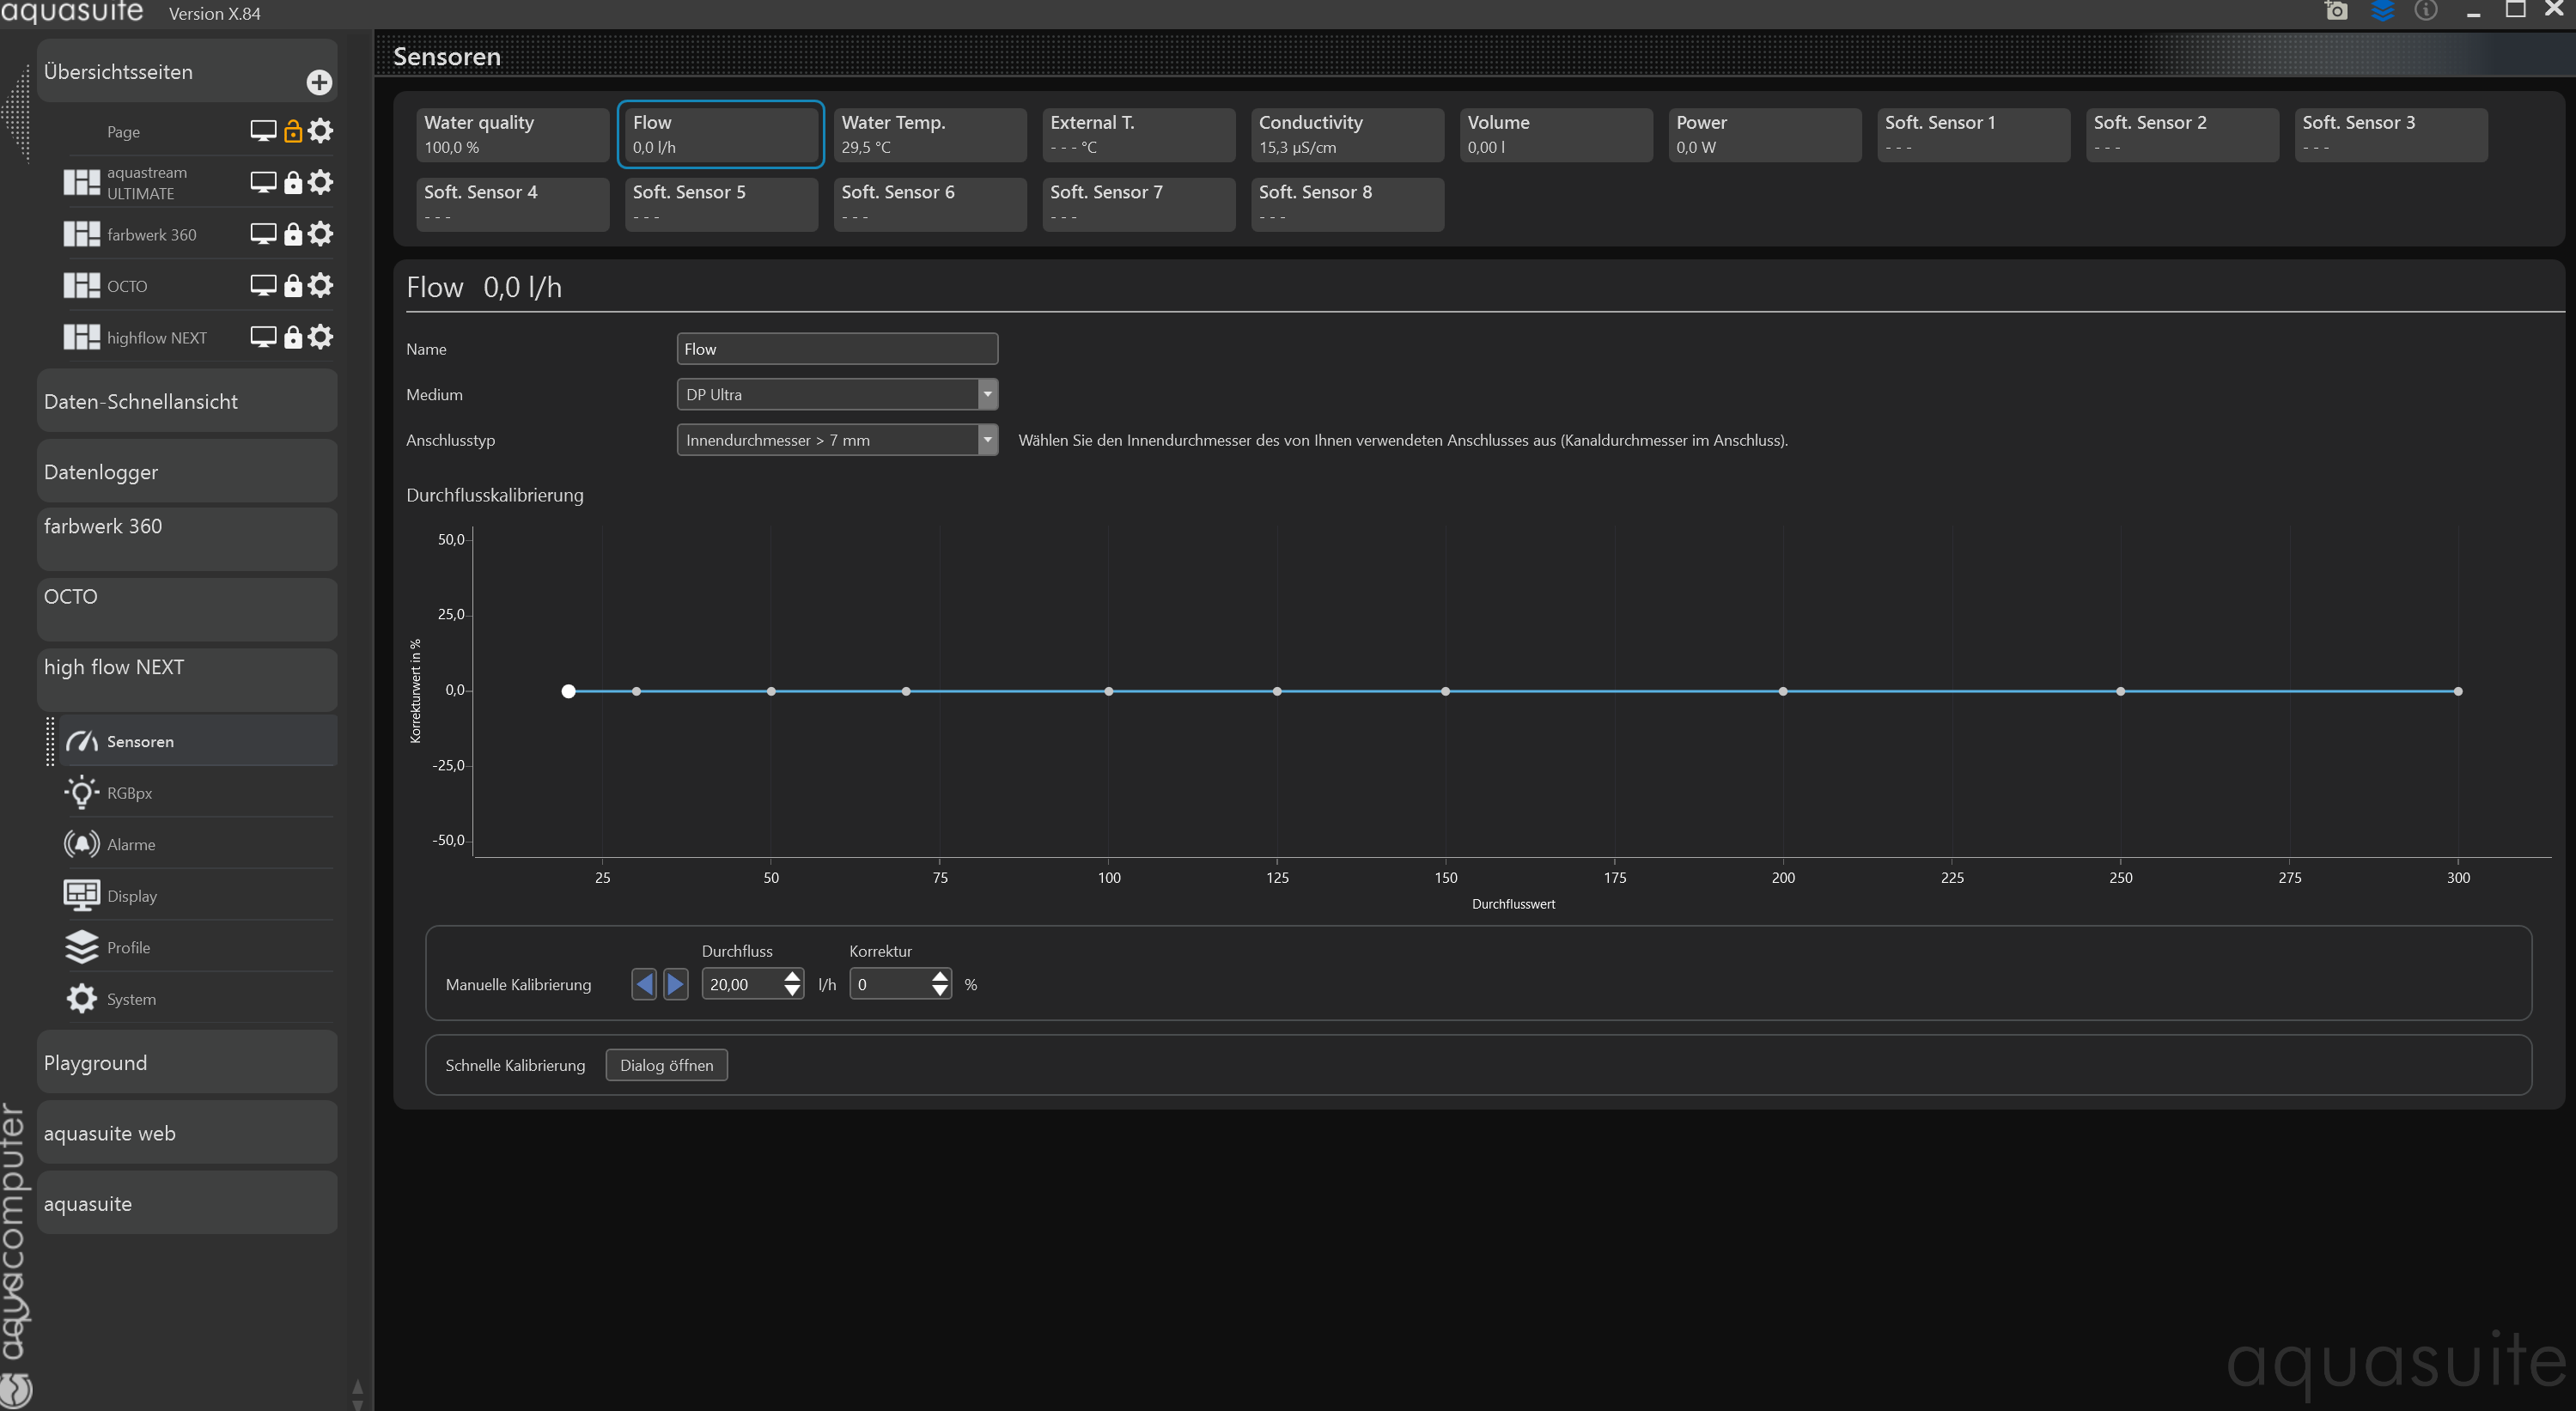Image resolution: width=2576 pixels, height=1411 pixels.
Task: Click the plus icon next to Übersichtsseiten
Action: click(x=319, y=82)
